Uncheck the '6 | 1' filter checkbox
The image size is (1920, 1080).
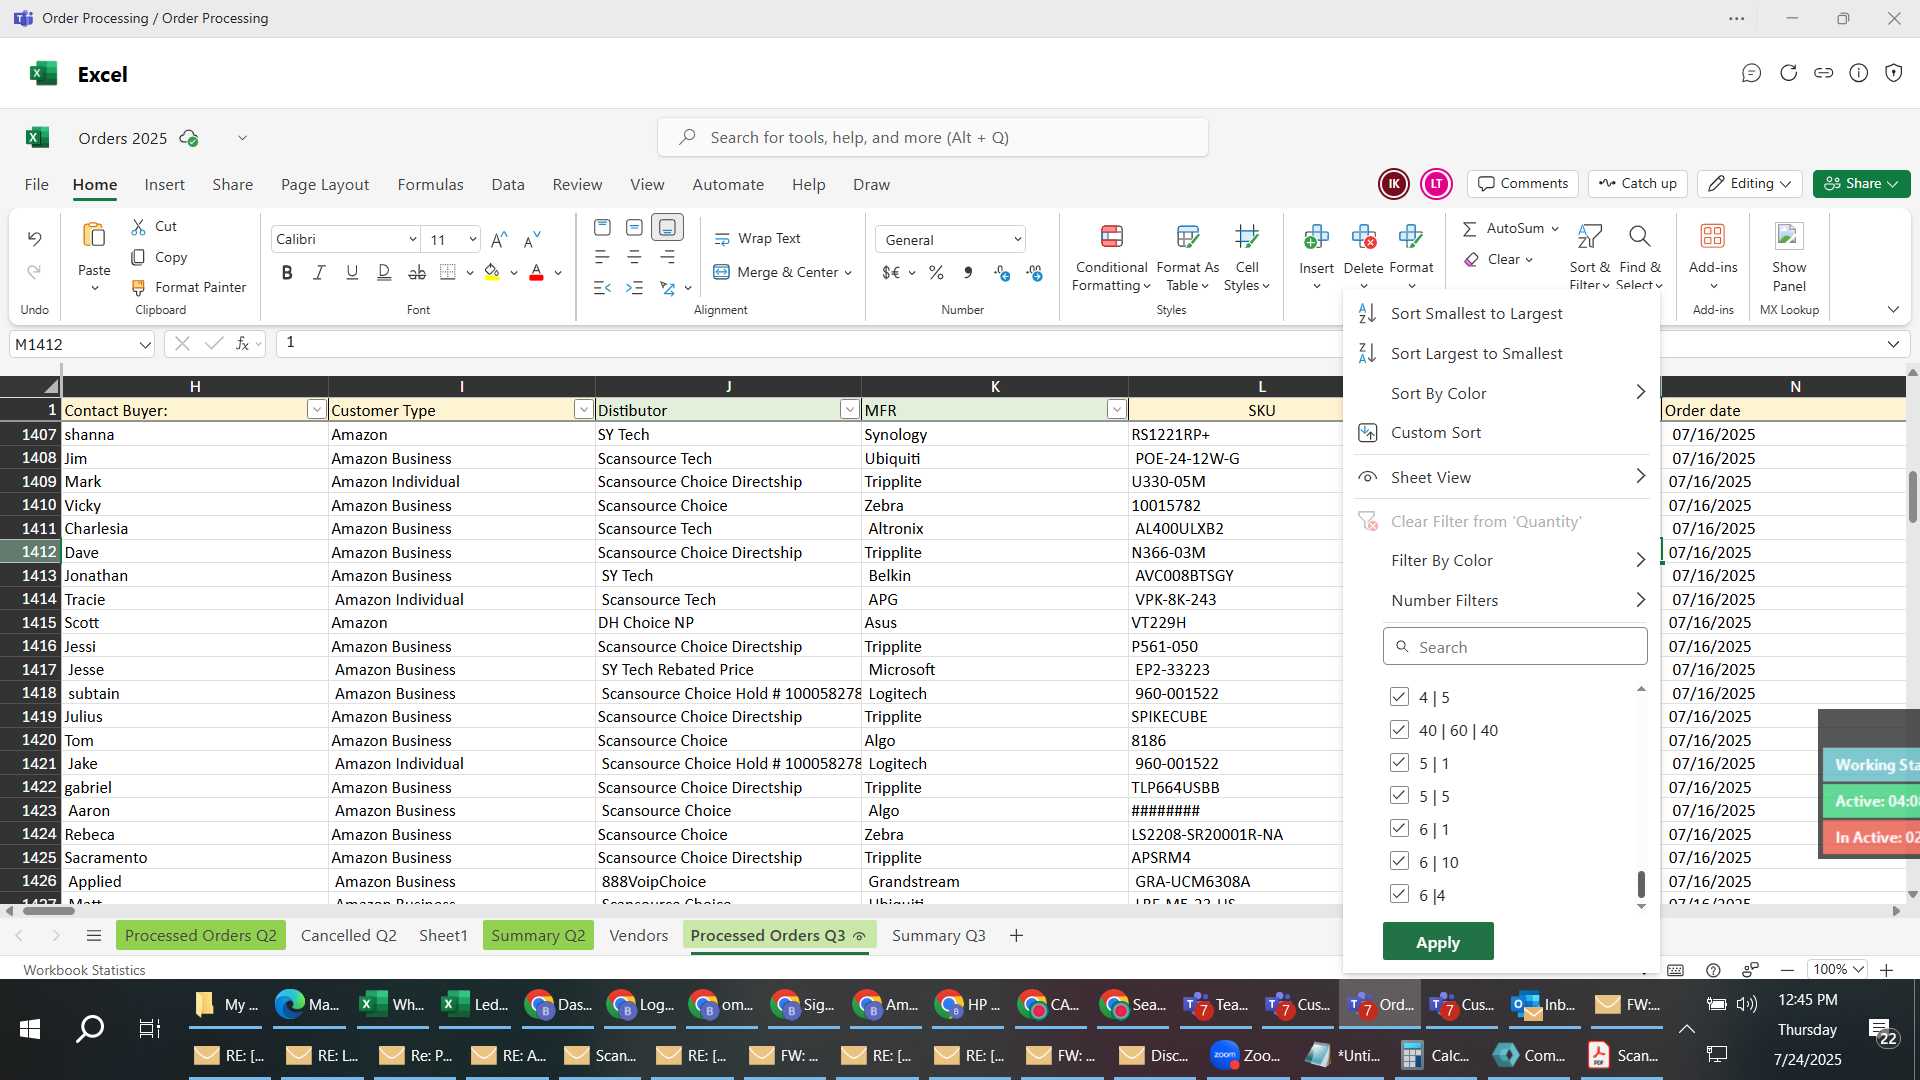point(1399,829)
